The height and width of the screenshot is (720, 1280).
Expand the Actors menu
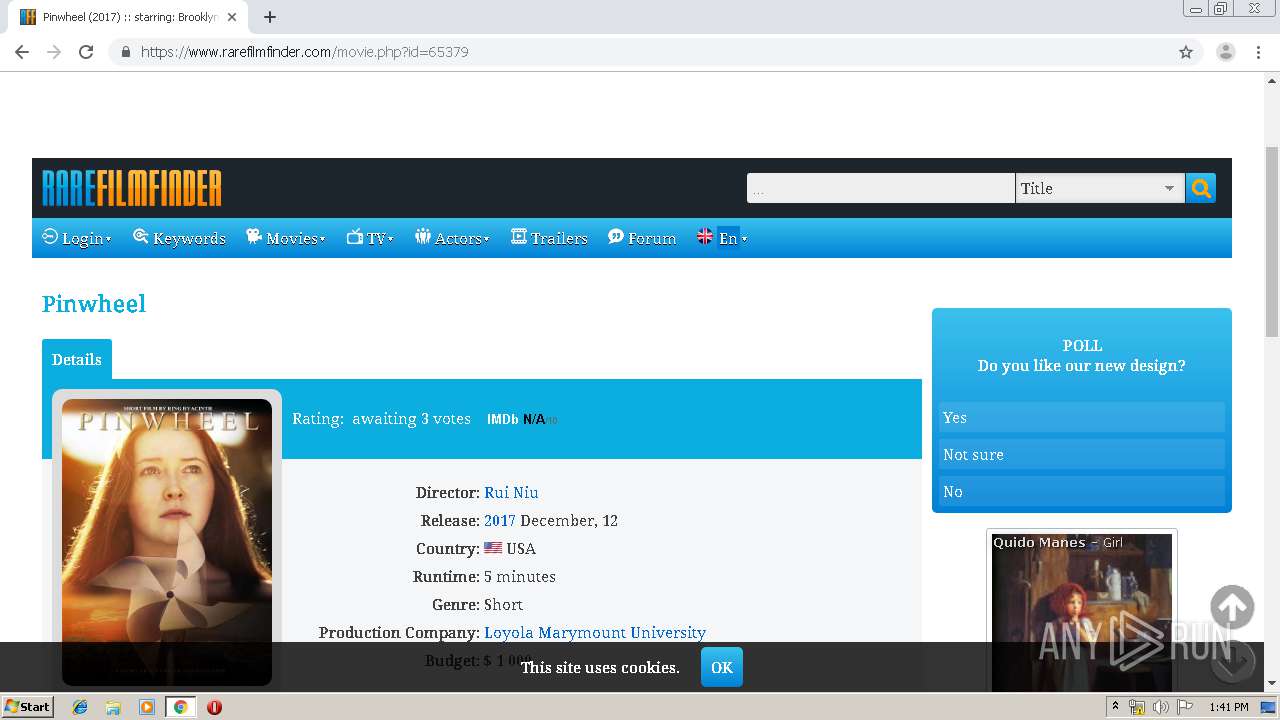tap(452, 238)
